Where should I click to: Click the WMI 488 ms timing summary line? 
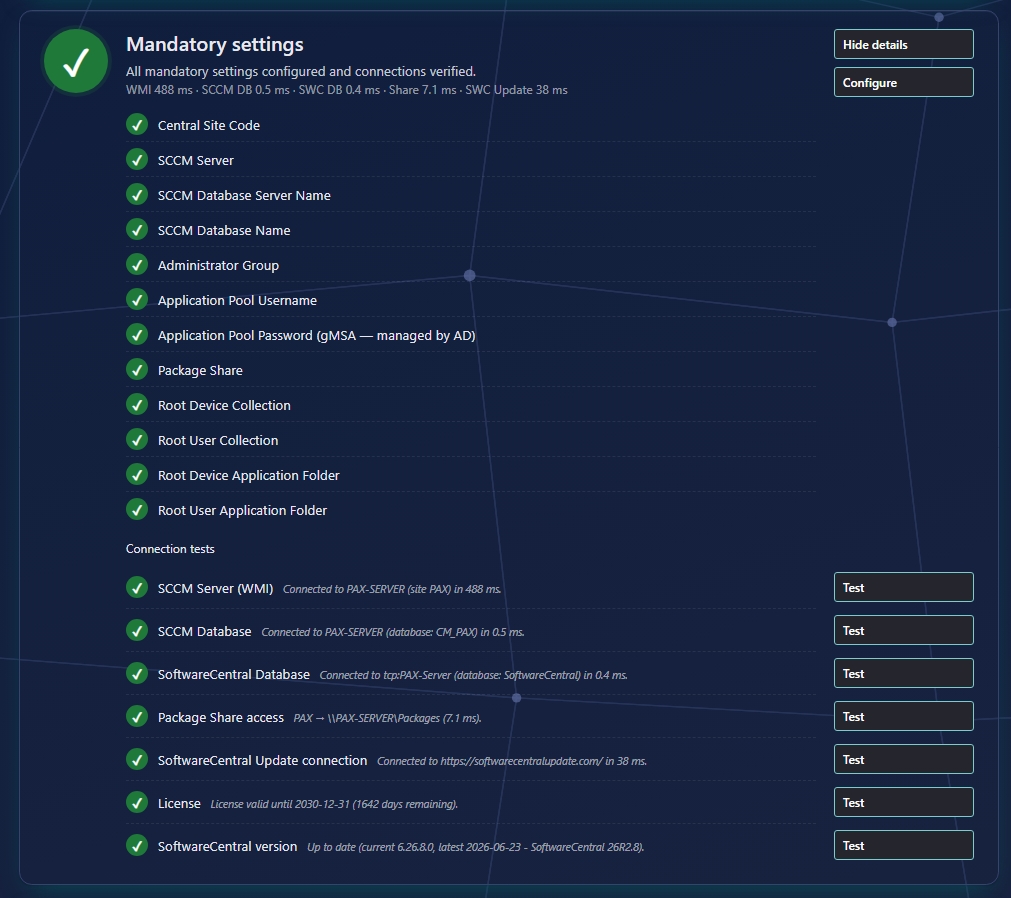click(x=346, y=90)
